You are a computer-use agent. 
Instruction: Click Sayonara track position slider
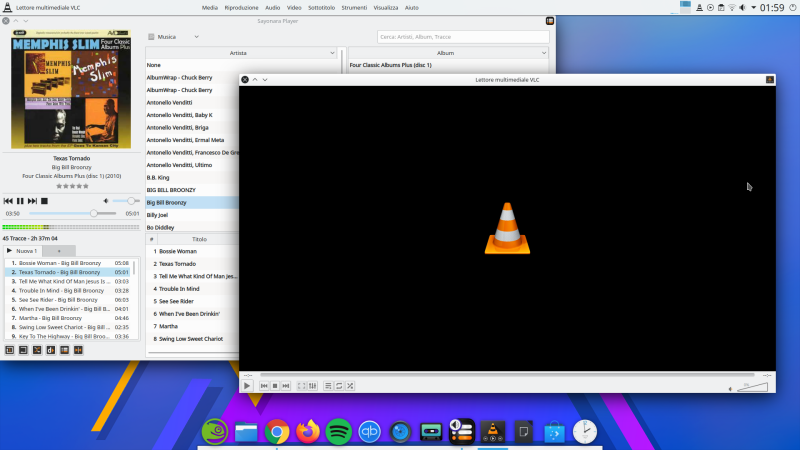pos(72,213)
